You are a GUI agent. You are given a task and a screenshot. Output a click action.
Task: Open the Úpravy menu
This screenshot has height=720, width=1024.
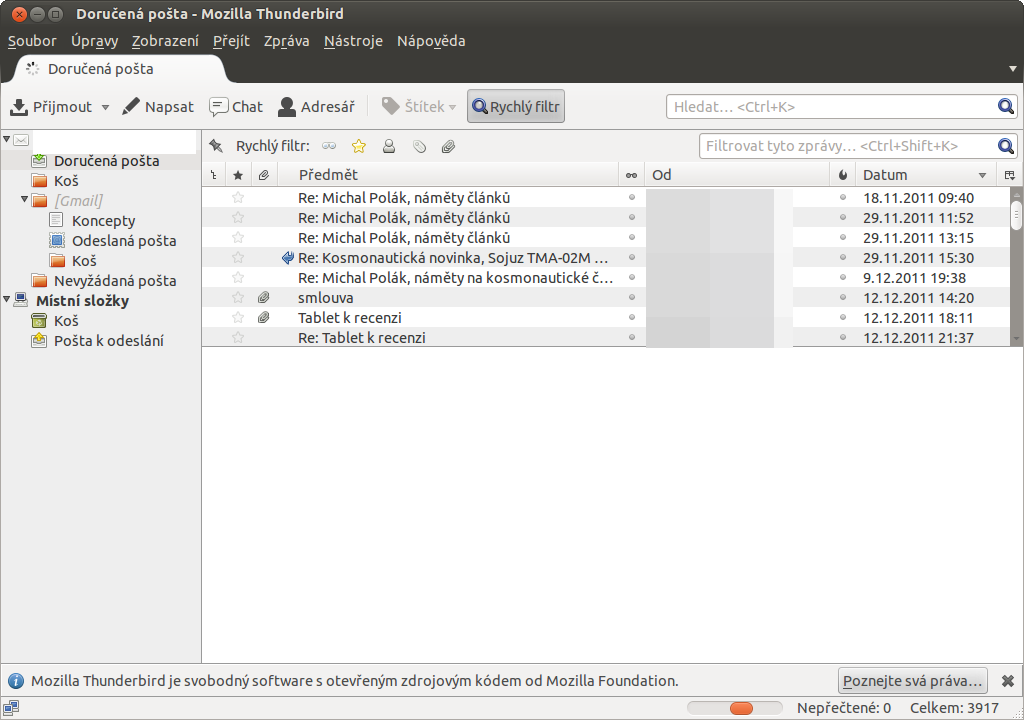point(95,41)
